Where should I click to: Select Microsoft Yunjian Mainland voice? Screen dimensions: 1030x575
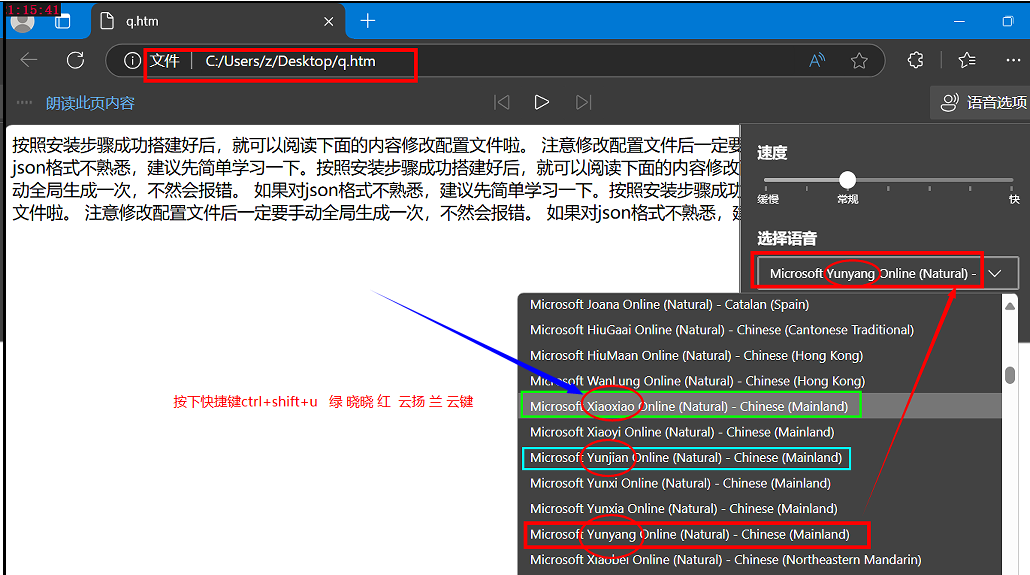point(759,457)
